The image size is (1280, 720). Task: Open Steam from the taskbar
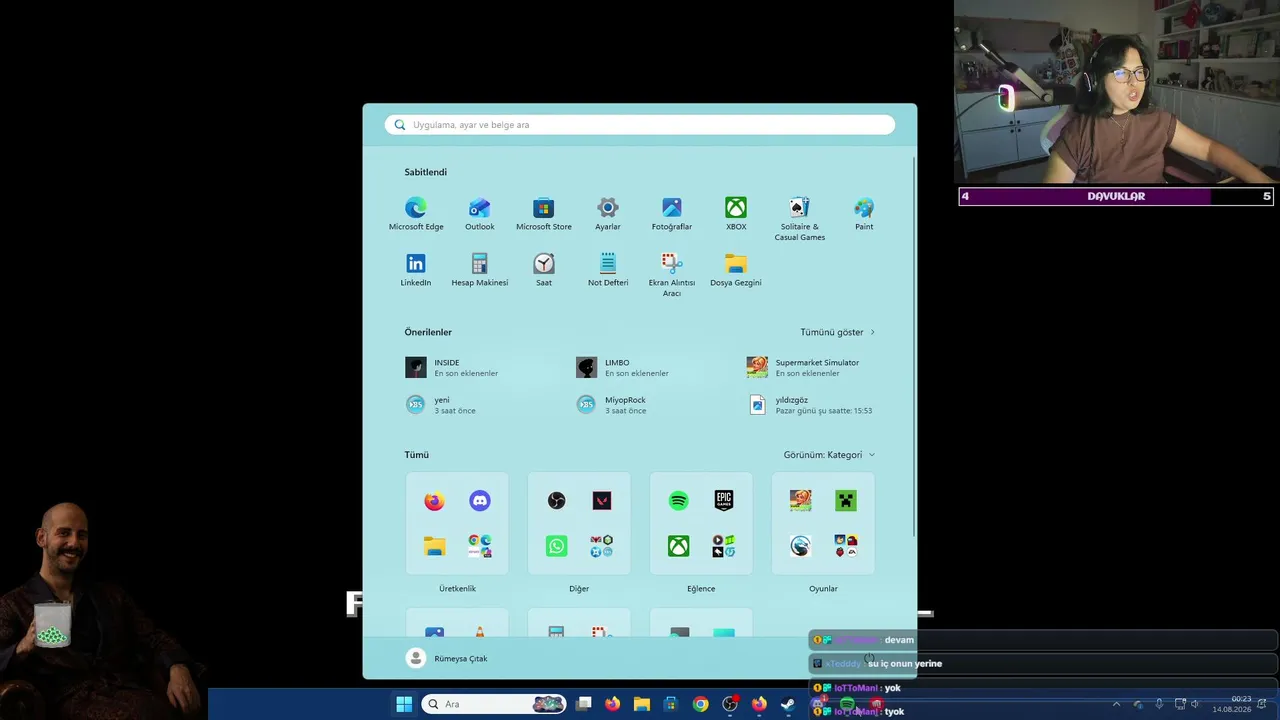tap(787, 704)
